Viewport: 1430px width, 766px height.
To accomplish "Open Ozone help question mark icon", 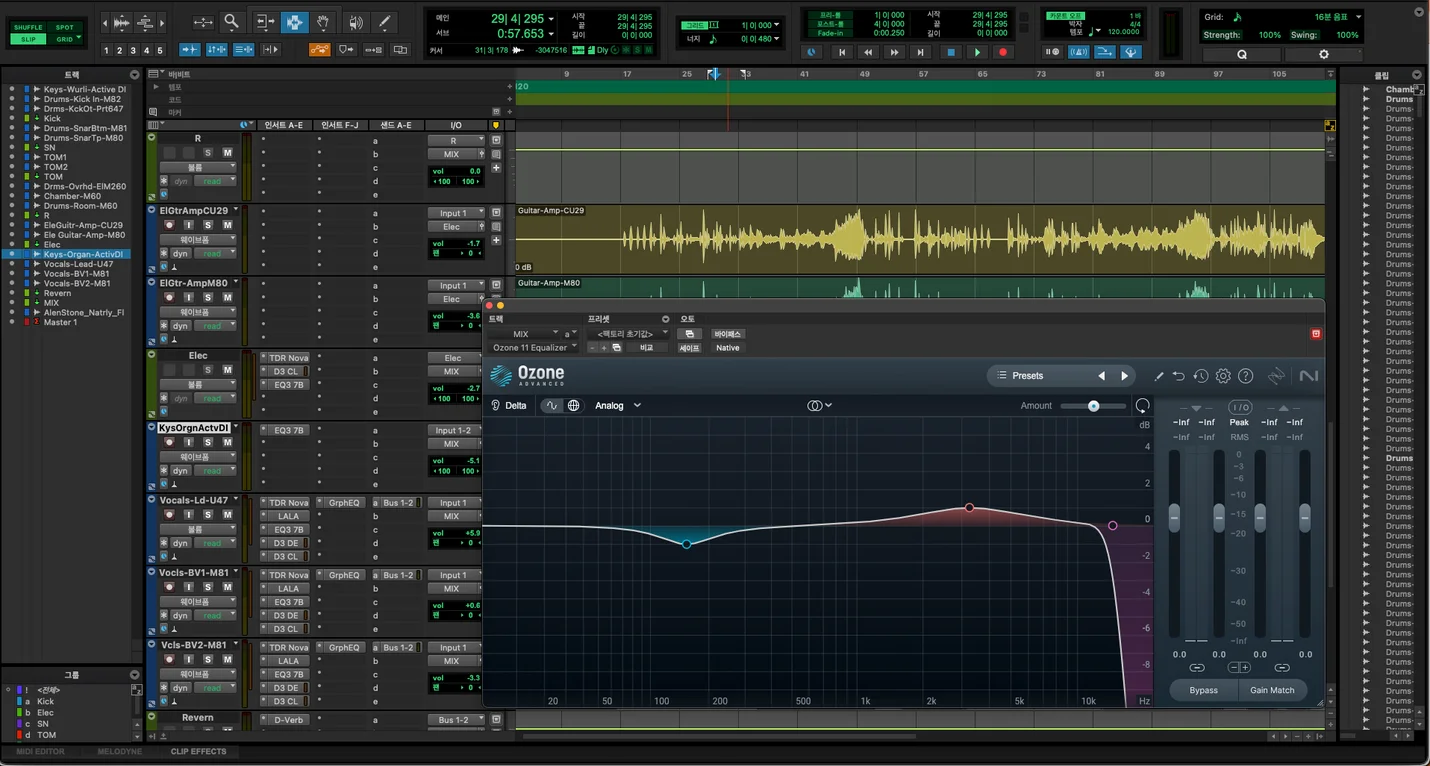I will coord(1245,376).
